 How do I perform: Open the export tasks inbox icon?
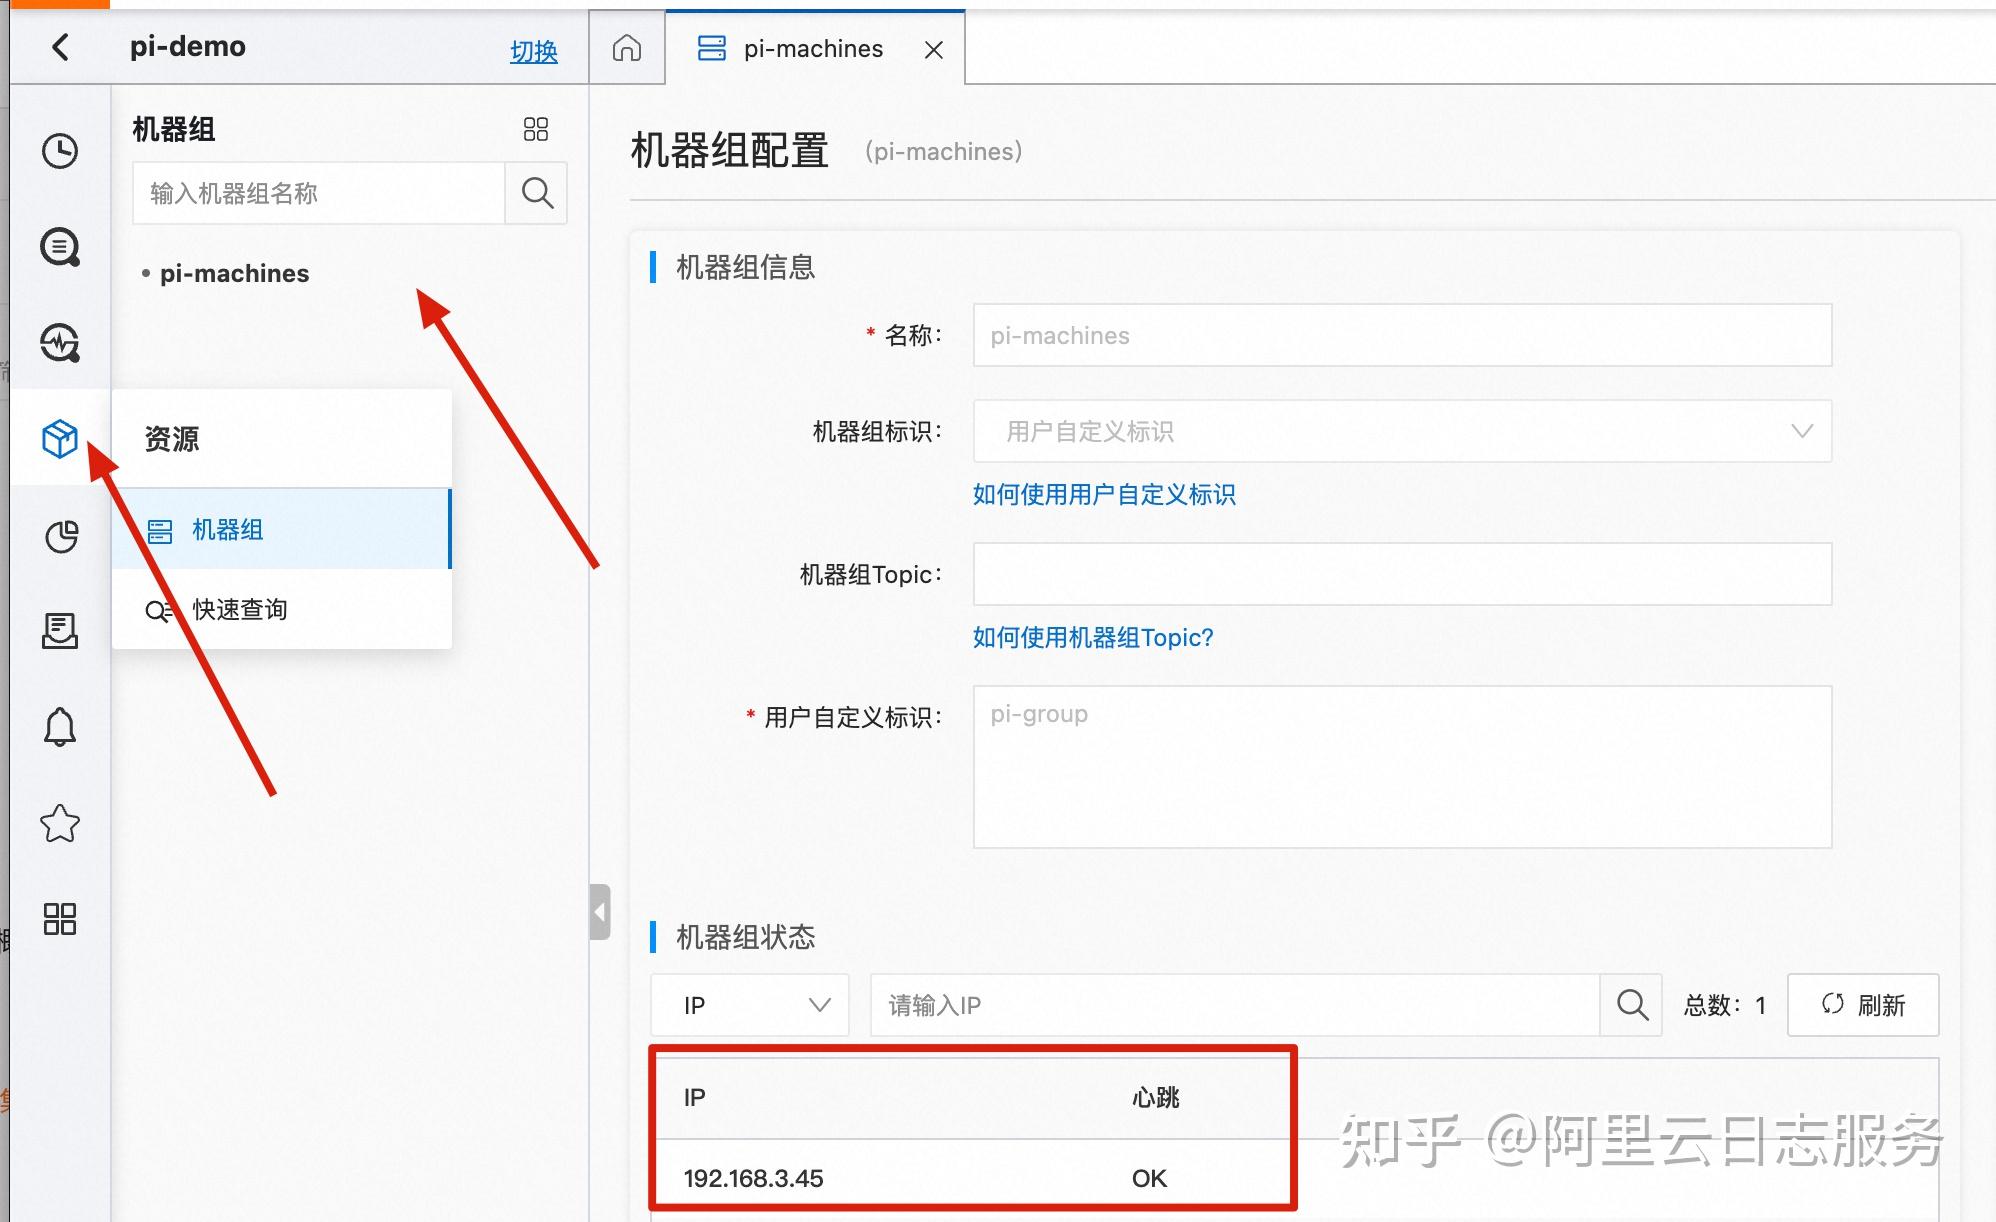(60, 630)
